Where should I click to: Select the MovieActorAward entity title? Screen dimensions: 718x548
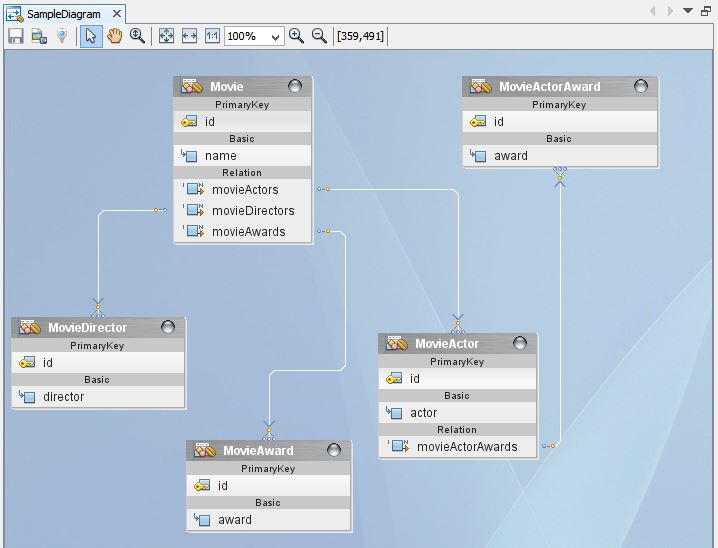click(x=549, y=87)
